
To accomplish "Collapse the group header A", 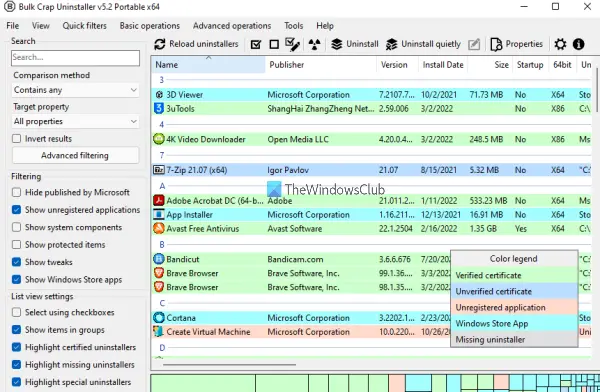I will pyautogui.click(x=162, y=186).
